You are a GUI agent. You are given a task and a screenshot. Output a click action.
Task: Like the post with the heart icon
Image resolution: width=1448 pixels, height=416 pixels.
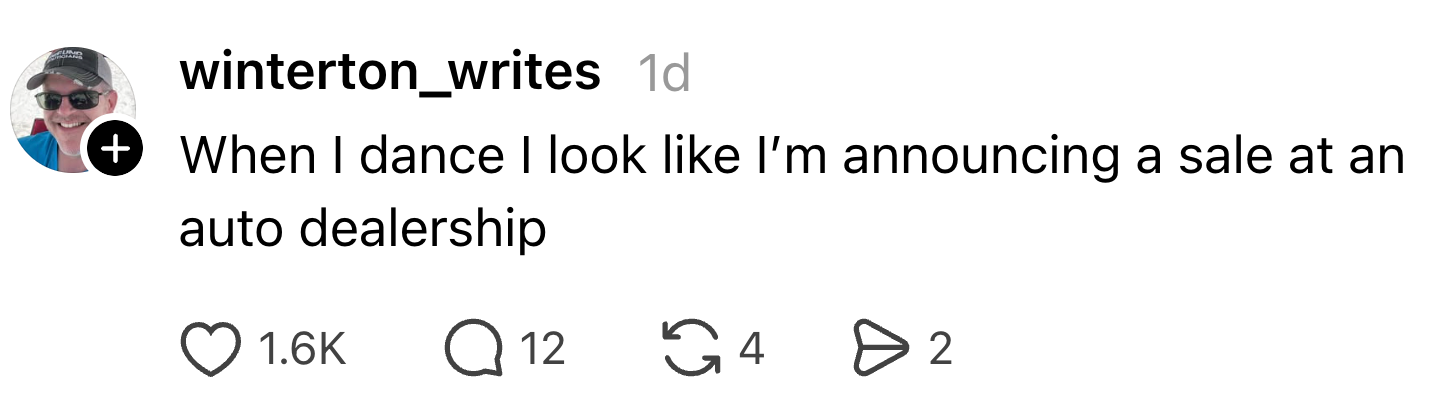tap(213, 349)
